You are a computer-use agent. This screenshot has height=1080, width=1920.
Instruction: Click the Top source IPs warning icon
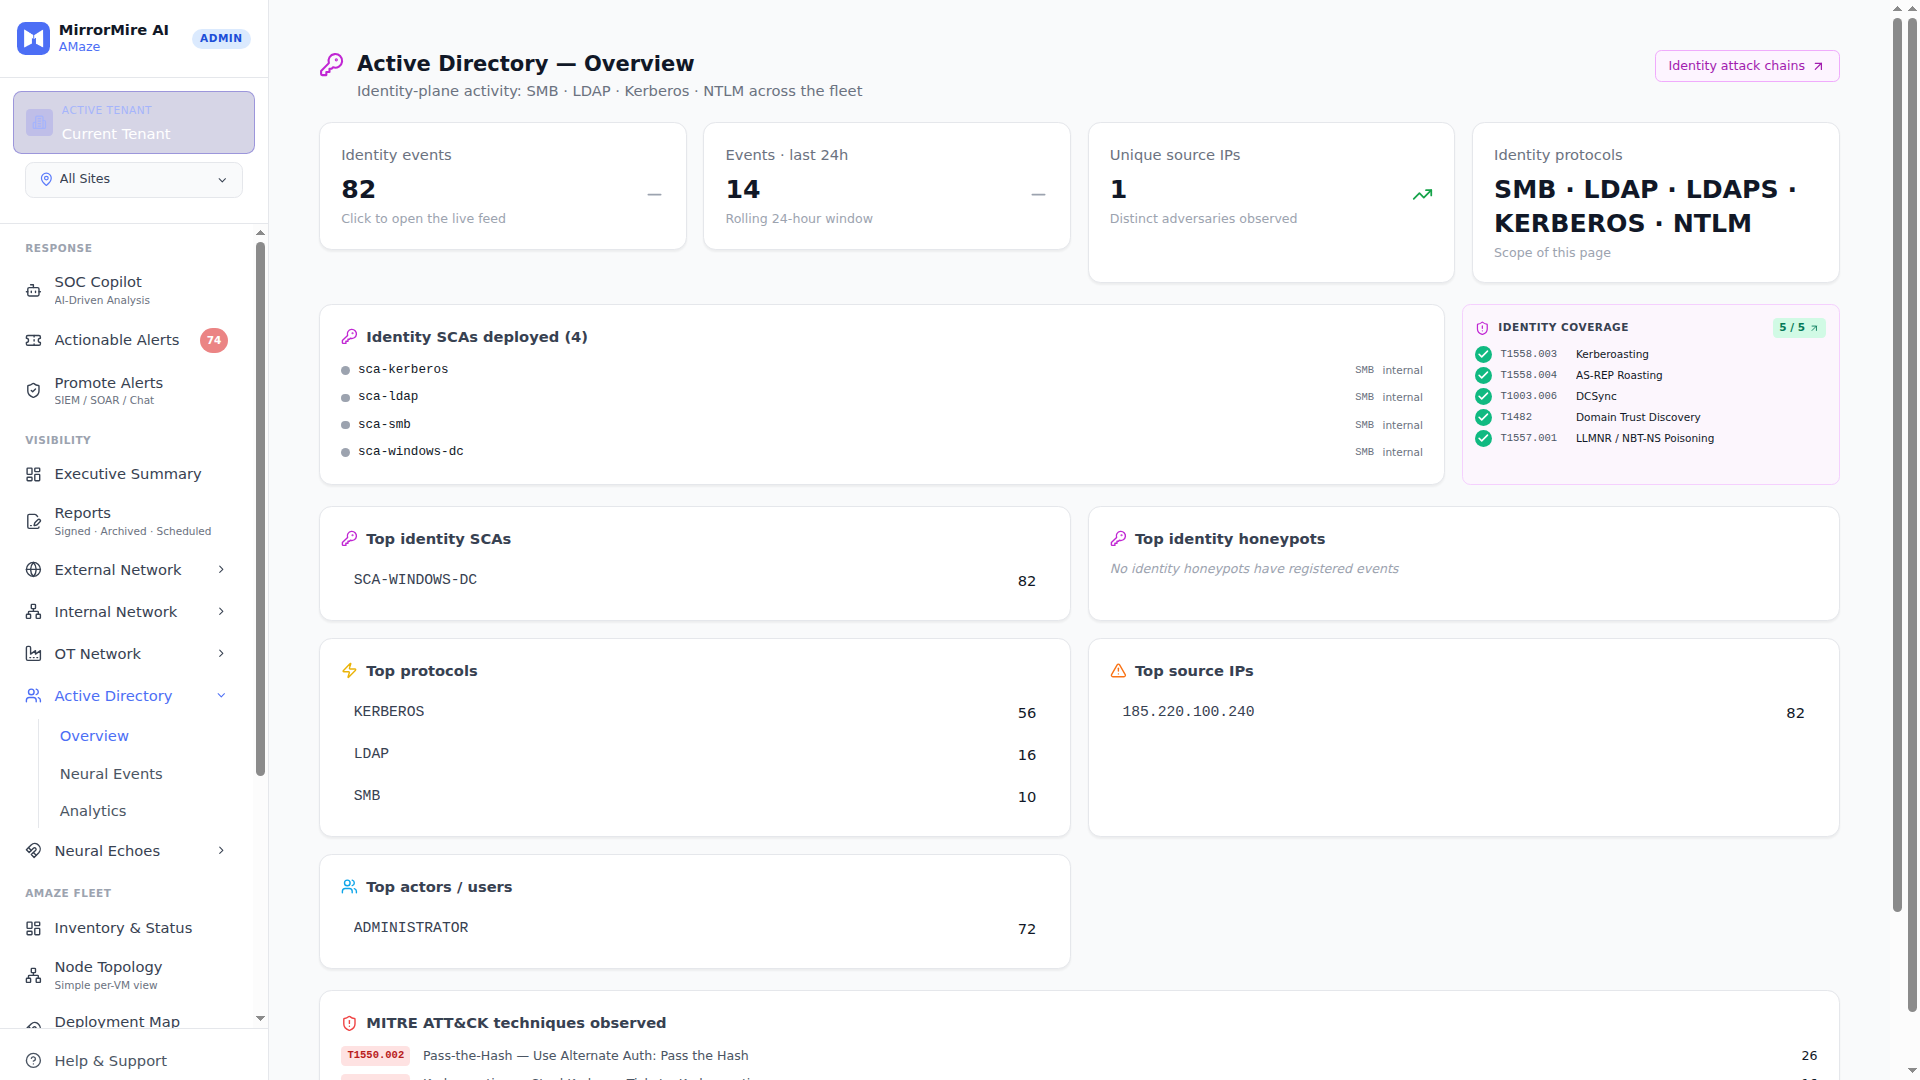coord(1118,671)
